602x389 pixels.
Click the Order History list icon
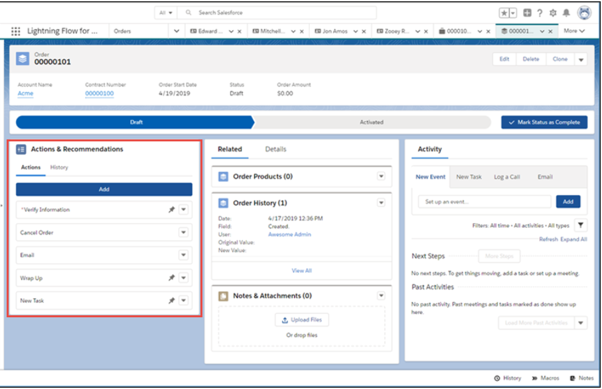223,203
